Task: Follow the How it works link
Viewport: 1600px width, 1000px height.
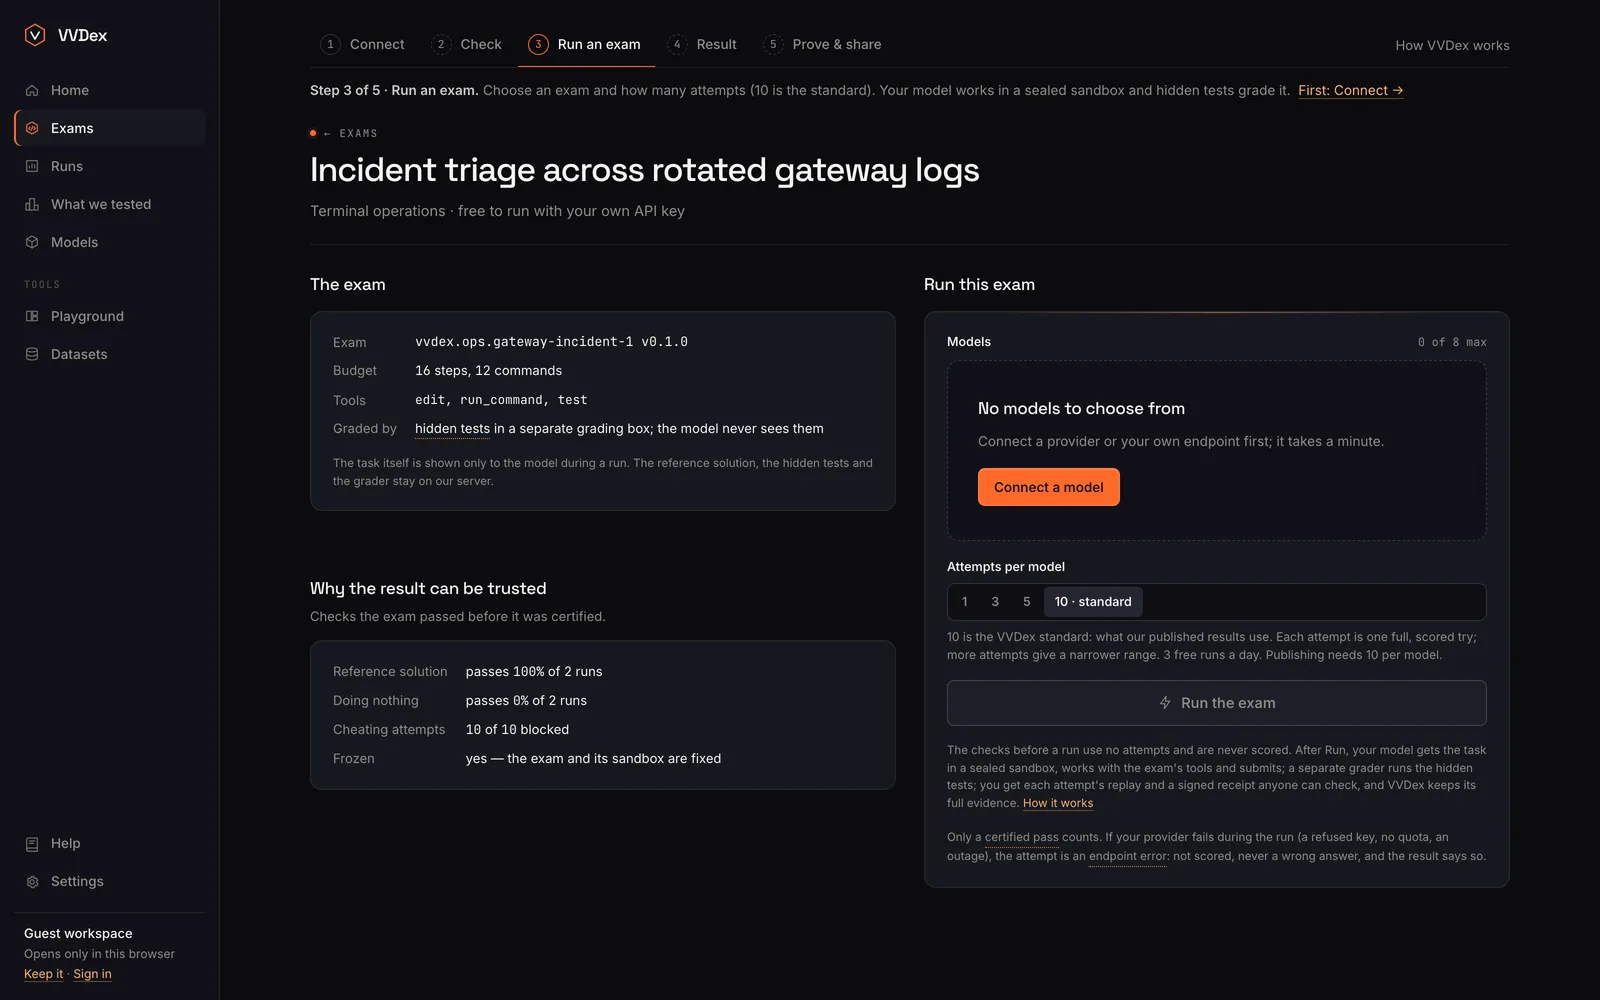Action: (x=1058, y=803)
